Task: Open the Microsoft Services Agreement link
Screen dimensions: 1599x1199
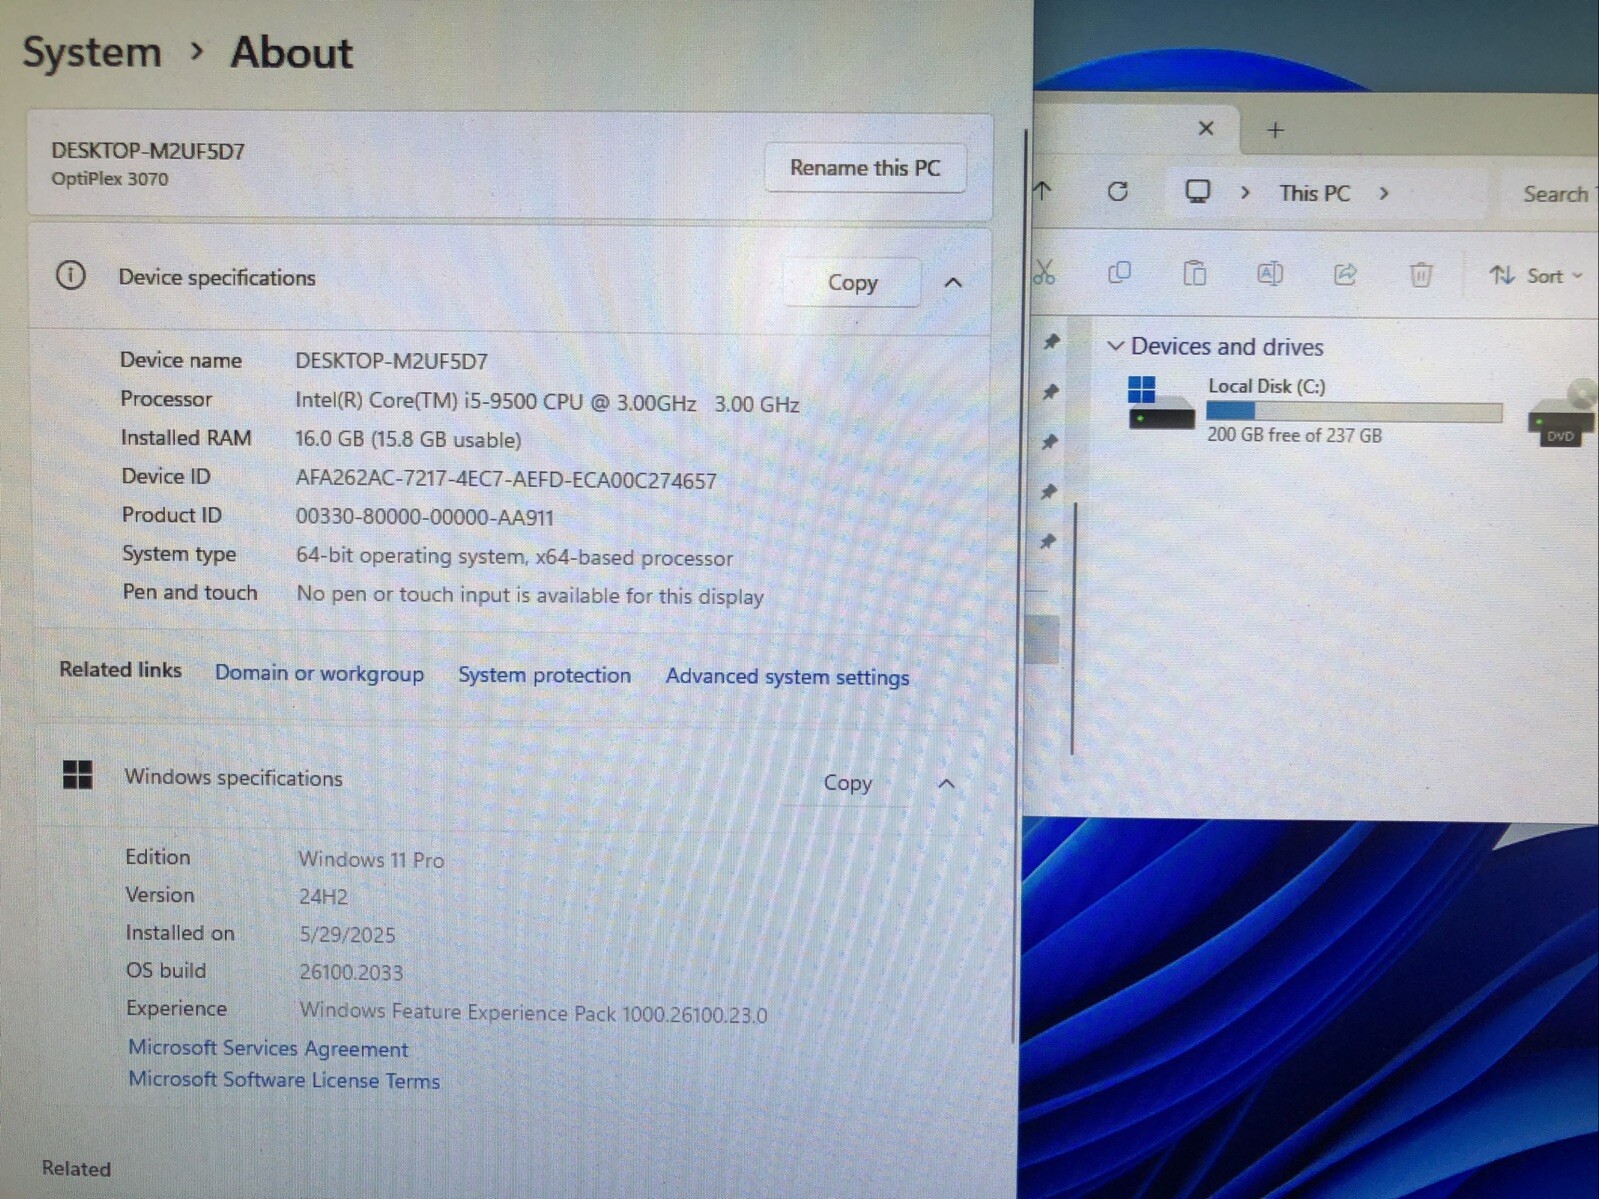Action: (268, 1048)
